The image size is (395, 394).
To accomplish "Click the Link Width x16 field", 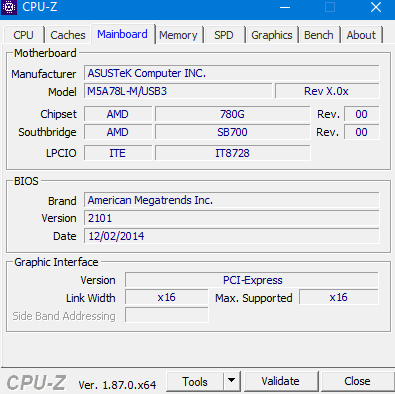I will [x=167, y=297].
